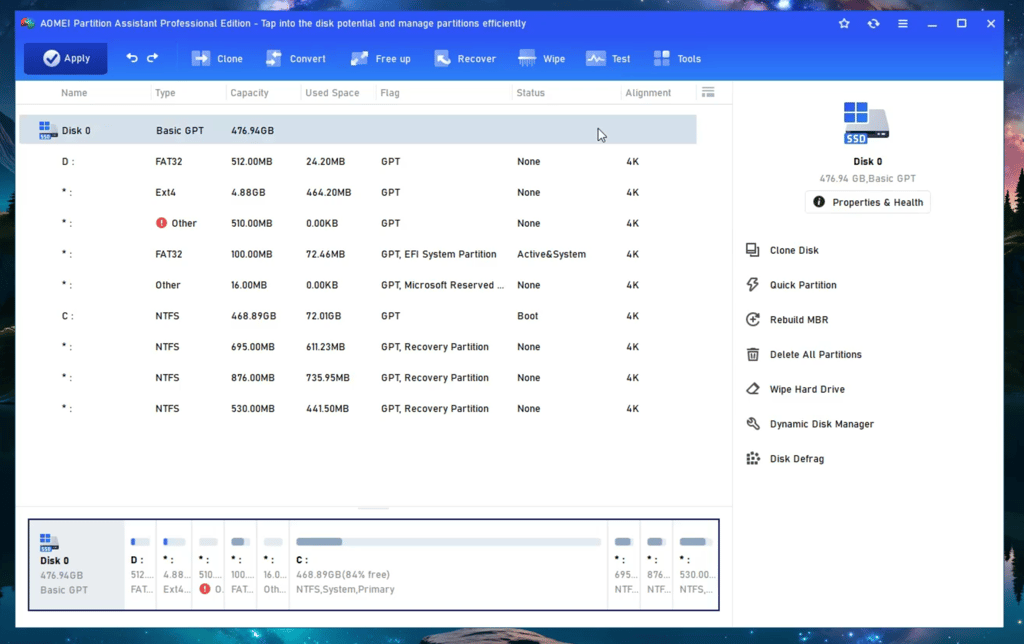The width and height of the screenshot is (1024, 644).
Task: Select the C: NTFS partition row
Action: click(358, 315)
